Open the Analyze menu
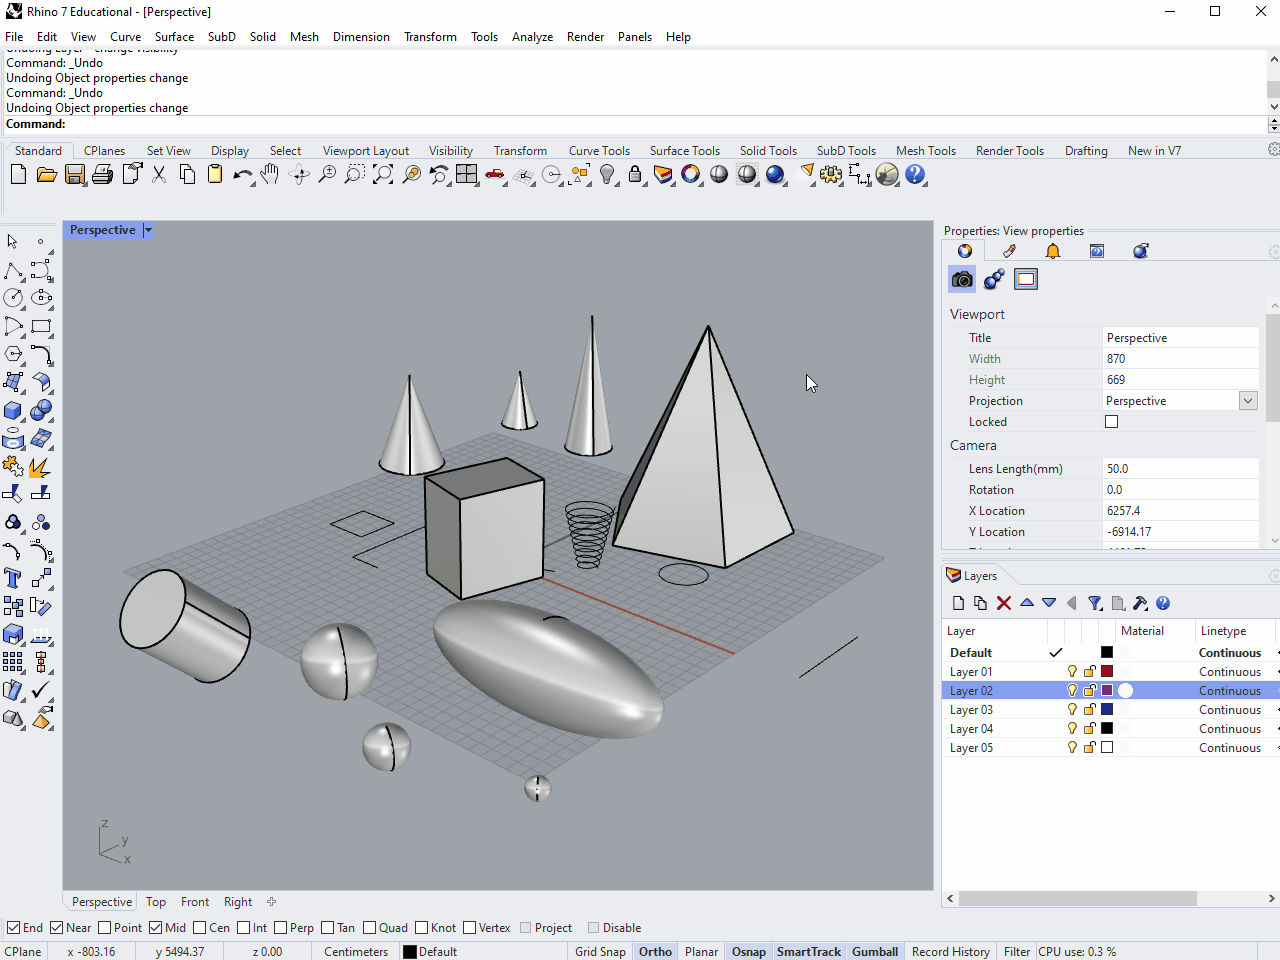 point(532,37)
